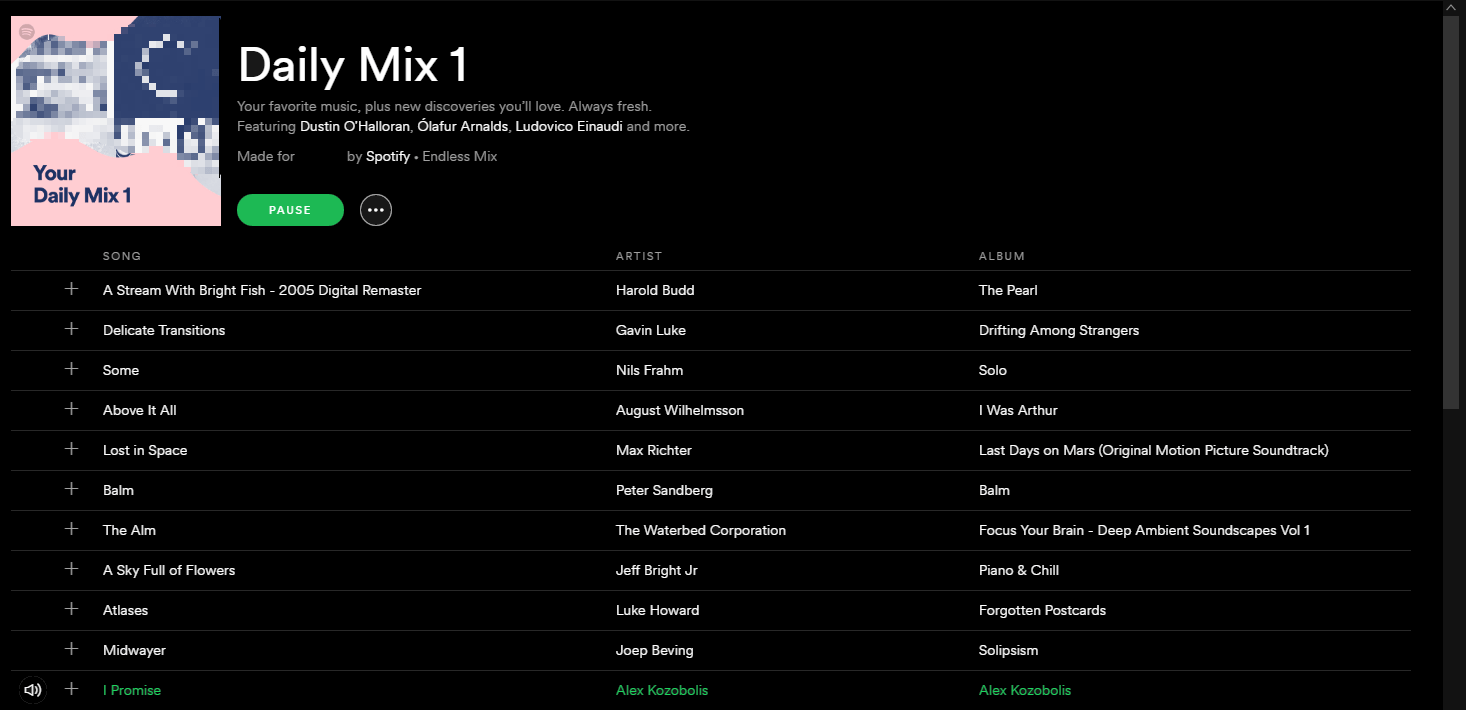The width and height of the screenshot is (1466, 710).
Task: Open album Solipsism
Action: click(1009, 650)
